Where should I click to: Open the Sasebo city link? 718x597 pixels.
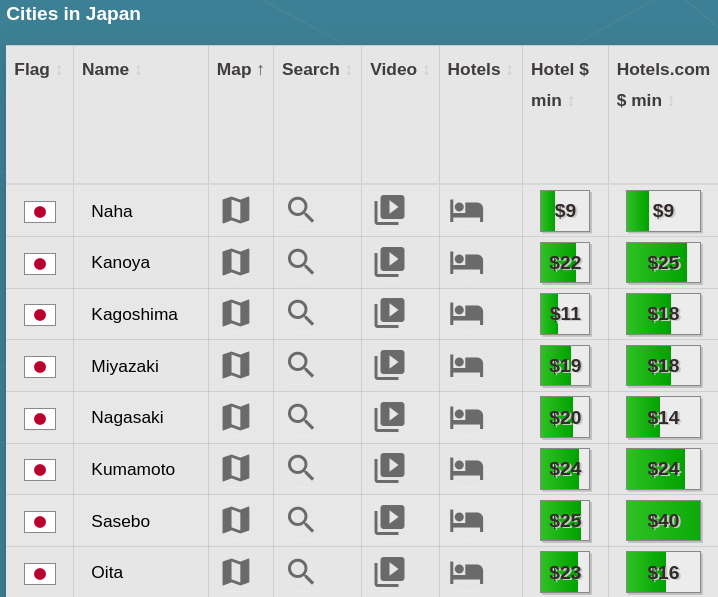pos(120,521)
